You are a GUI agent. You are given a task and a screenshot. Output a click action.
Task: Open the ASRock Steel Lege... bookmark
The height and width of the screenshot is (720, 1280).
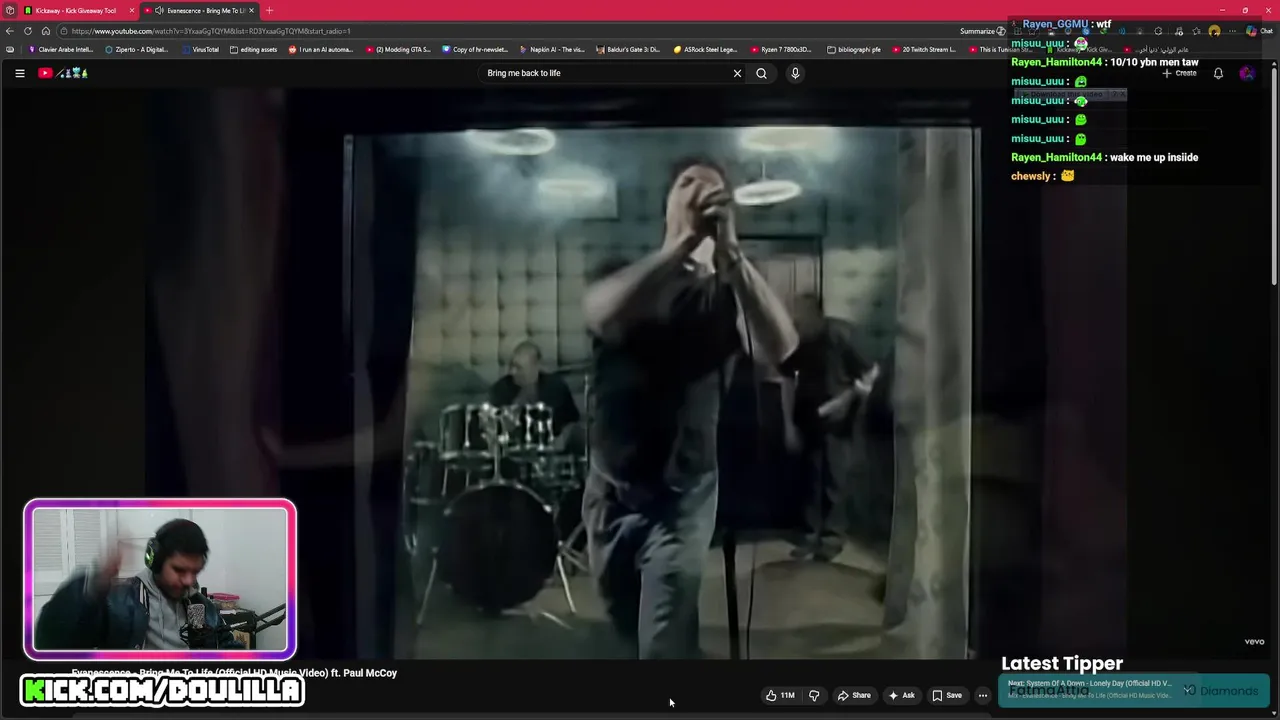tap(706, 49)
